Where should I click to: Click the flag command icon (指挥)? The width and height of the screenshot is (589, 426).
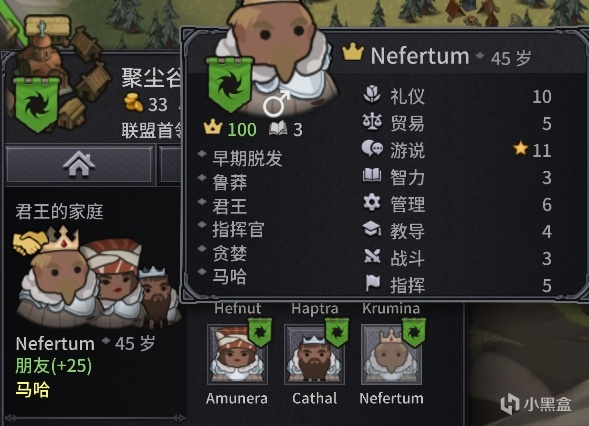[x=373, y=283]
